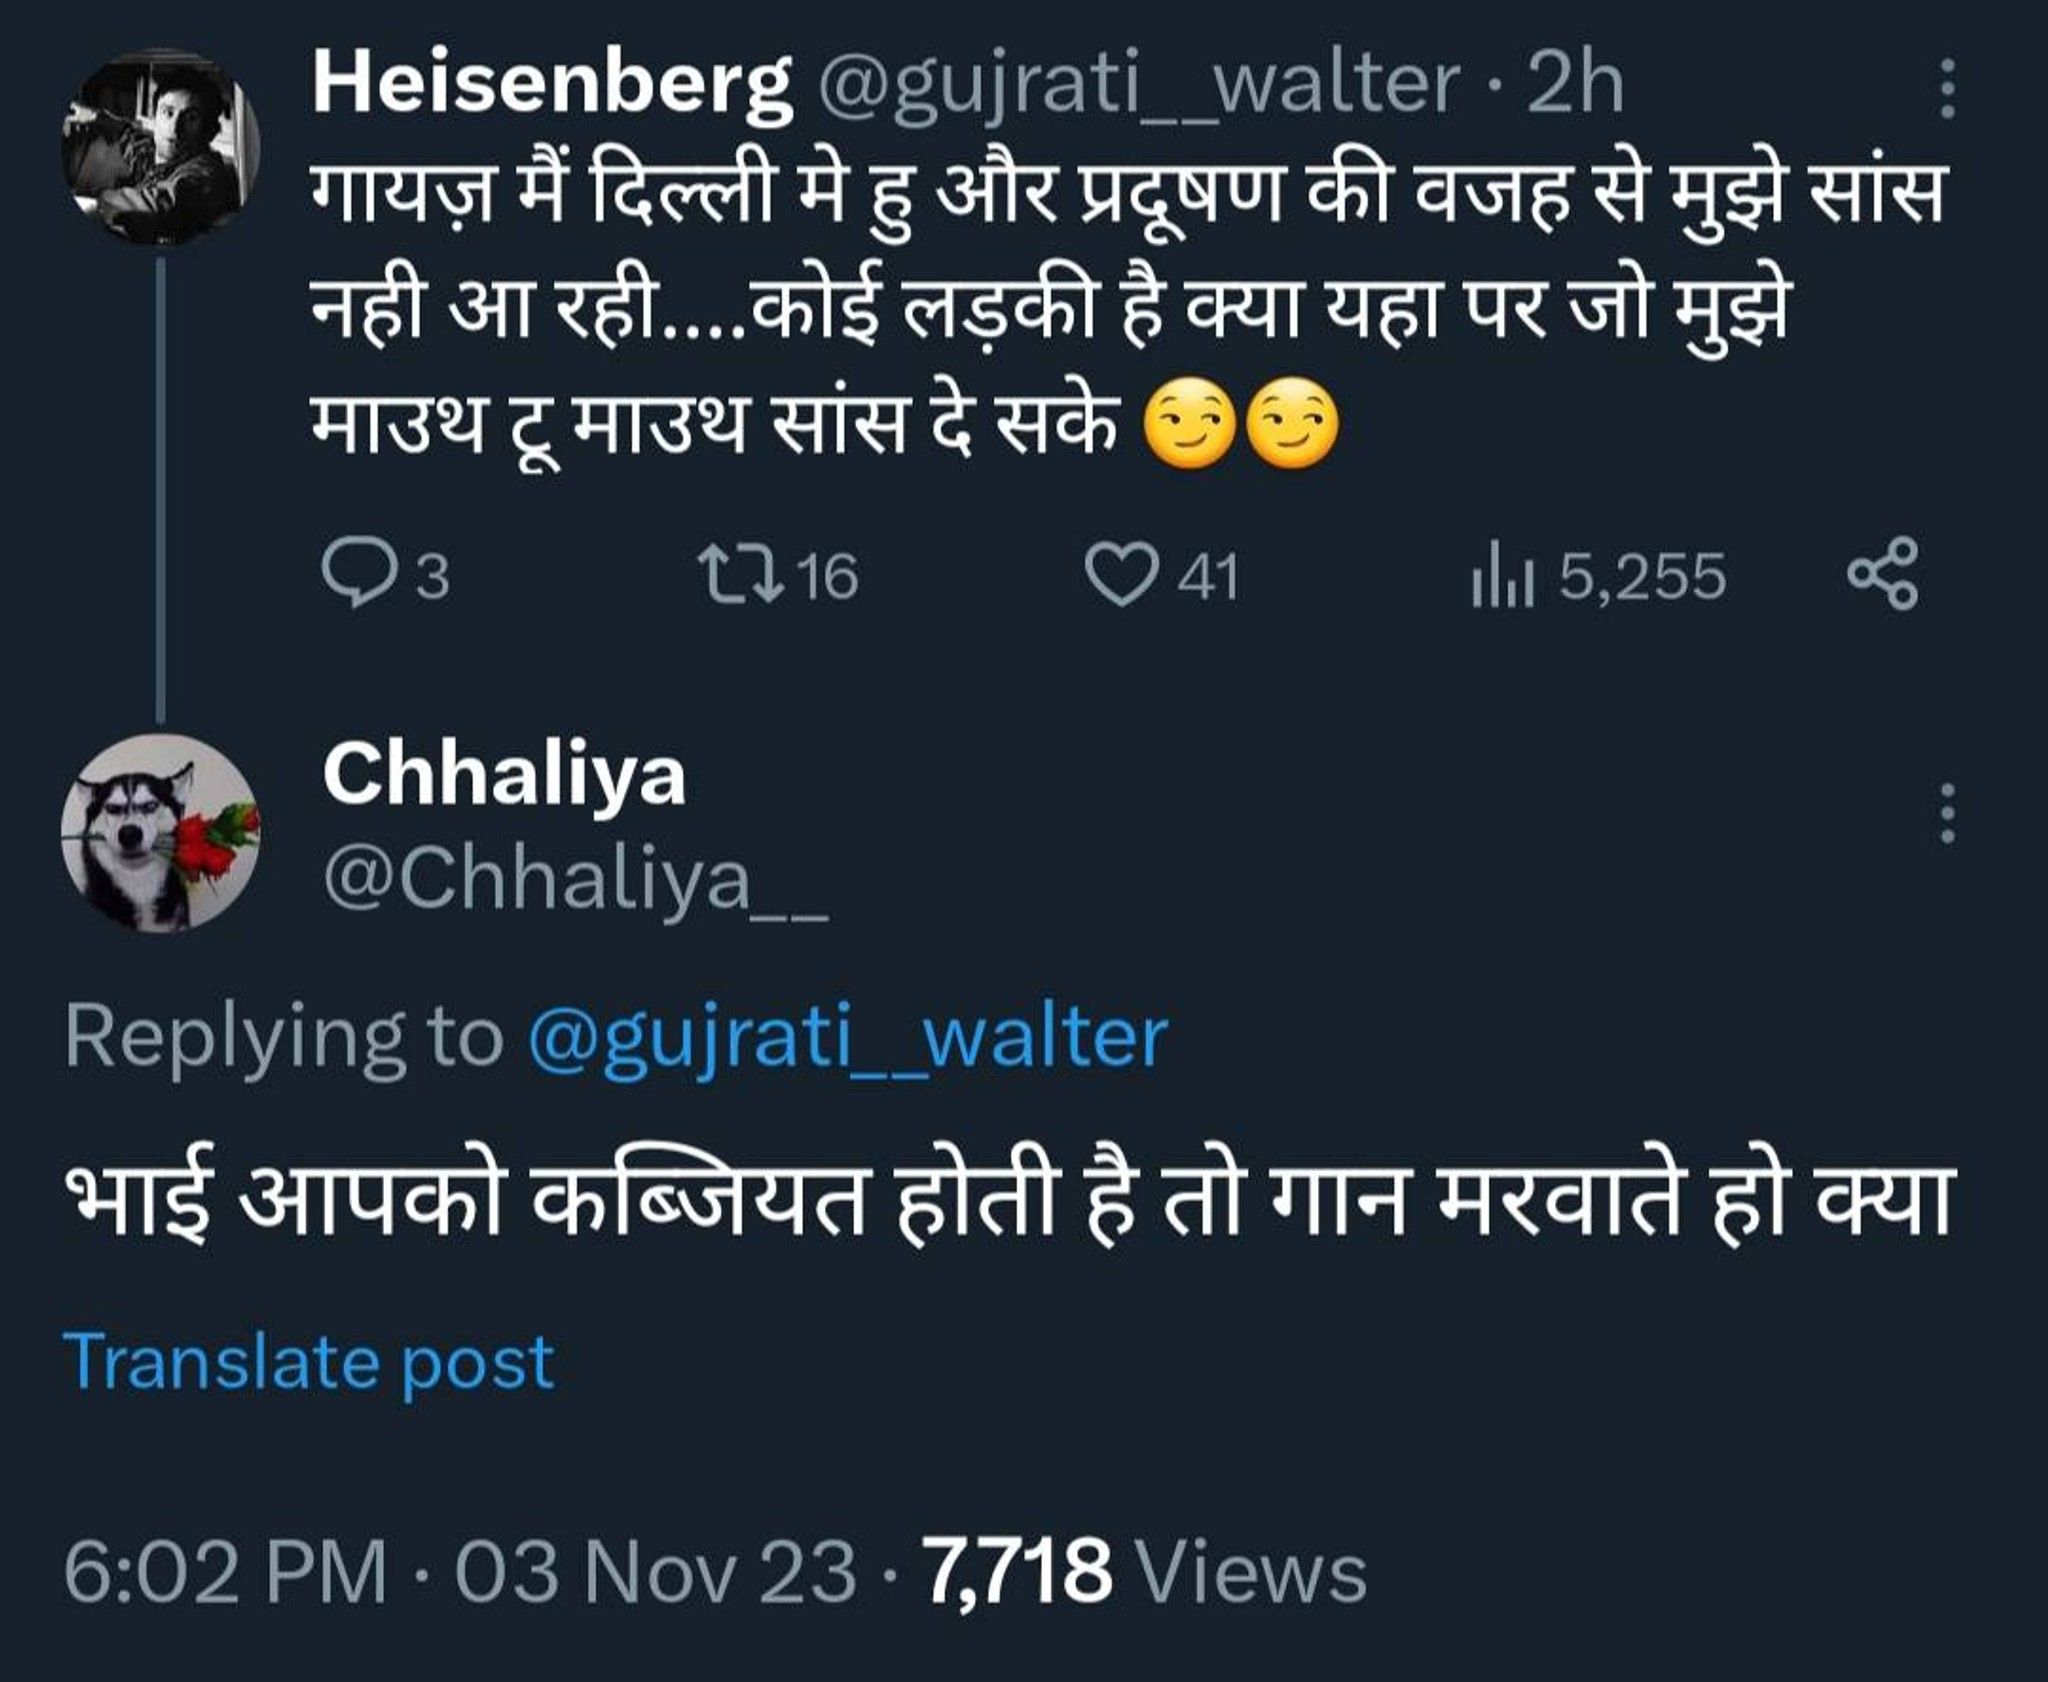Open the three-dot menu on Heisenberg's tweet
Image resolution: width=2048 pixels, height=1682 pixels.
(x=1946, y=88)
